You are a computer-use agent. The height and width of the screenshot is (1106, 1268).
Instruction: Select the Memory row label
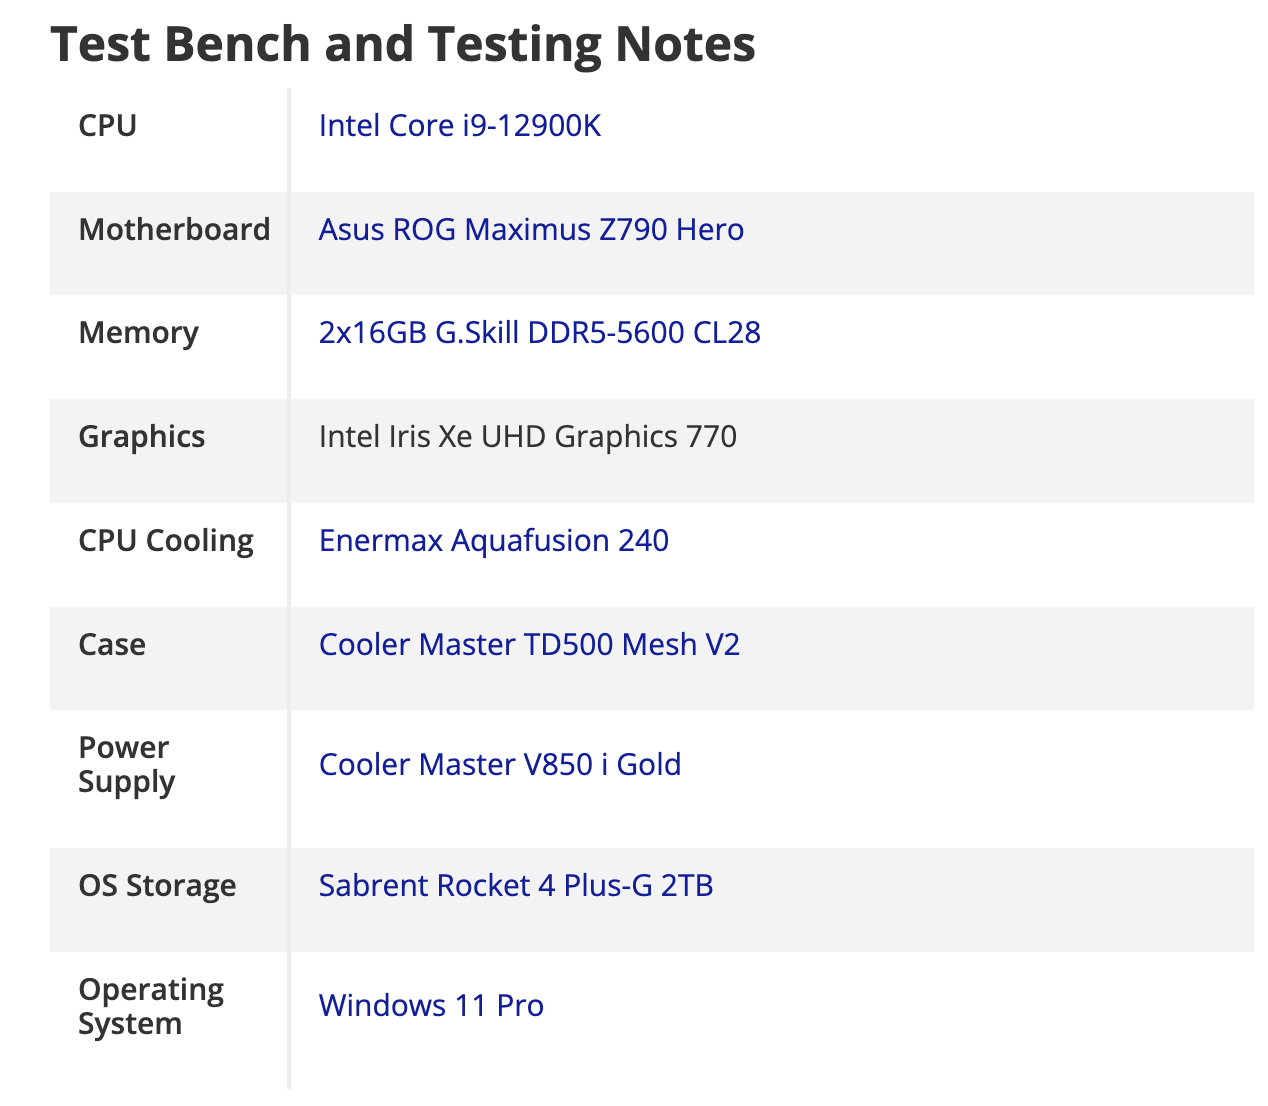[x=138, y=333]
